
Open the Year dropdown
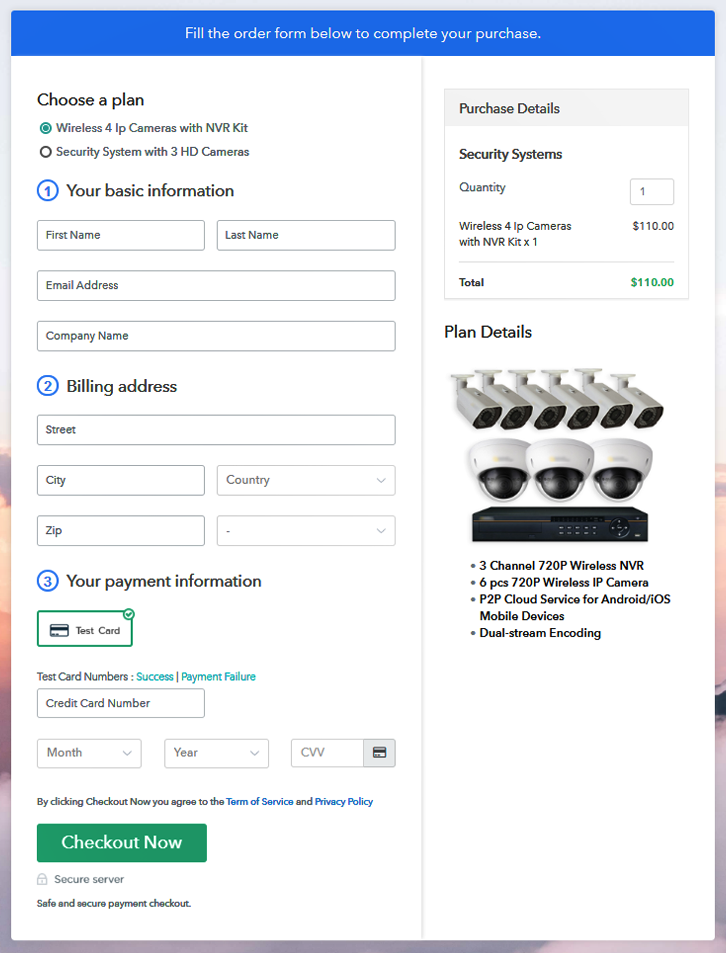(x=216, y=753)
